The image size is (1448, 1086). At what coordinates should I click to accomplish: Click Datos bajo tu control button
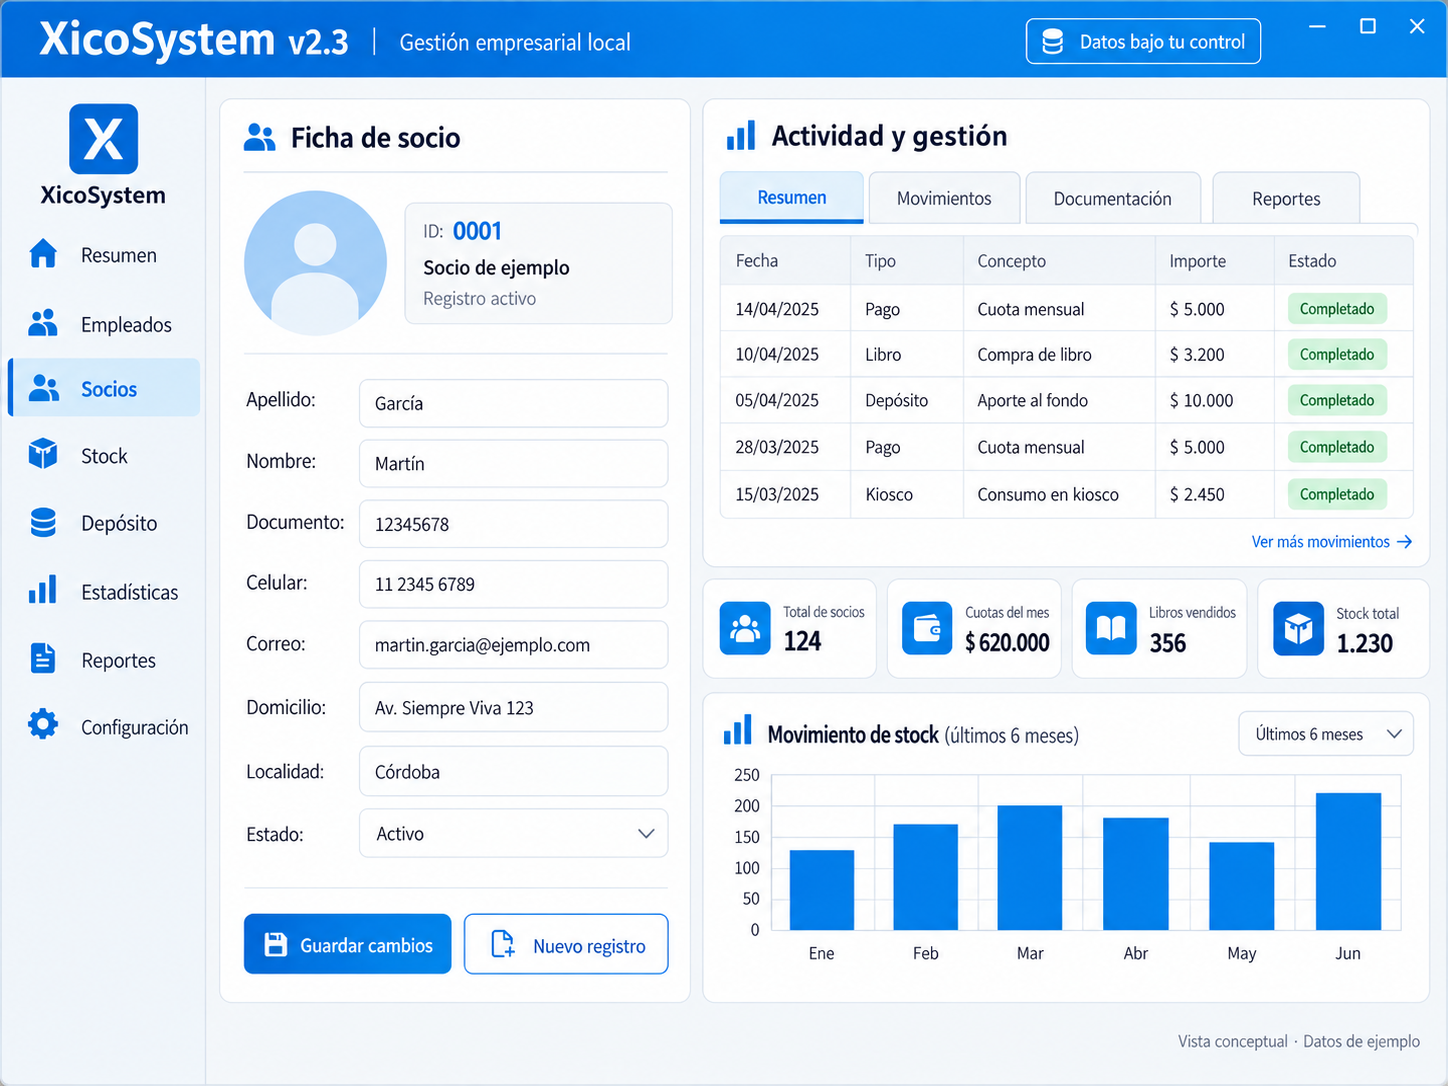pyautogui.click(x=1143, y=41)
